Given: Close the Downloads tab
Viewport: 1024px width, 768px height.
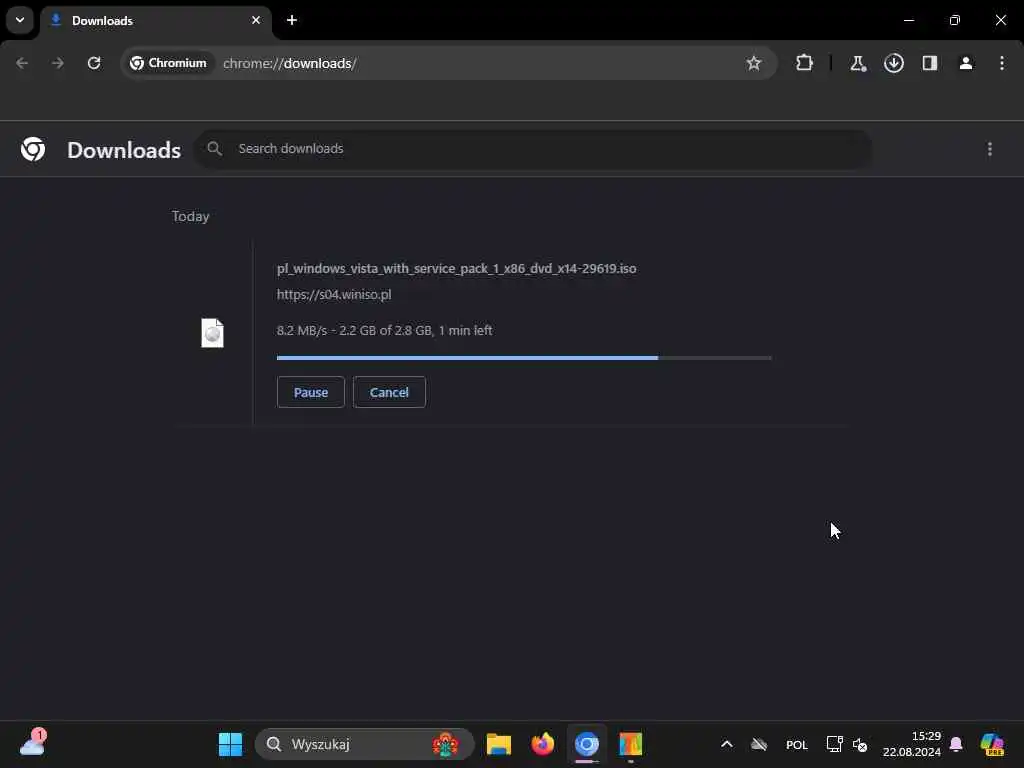Looking at the screenshot, I should 256,20.
